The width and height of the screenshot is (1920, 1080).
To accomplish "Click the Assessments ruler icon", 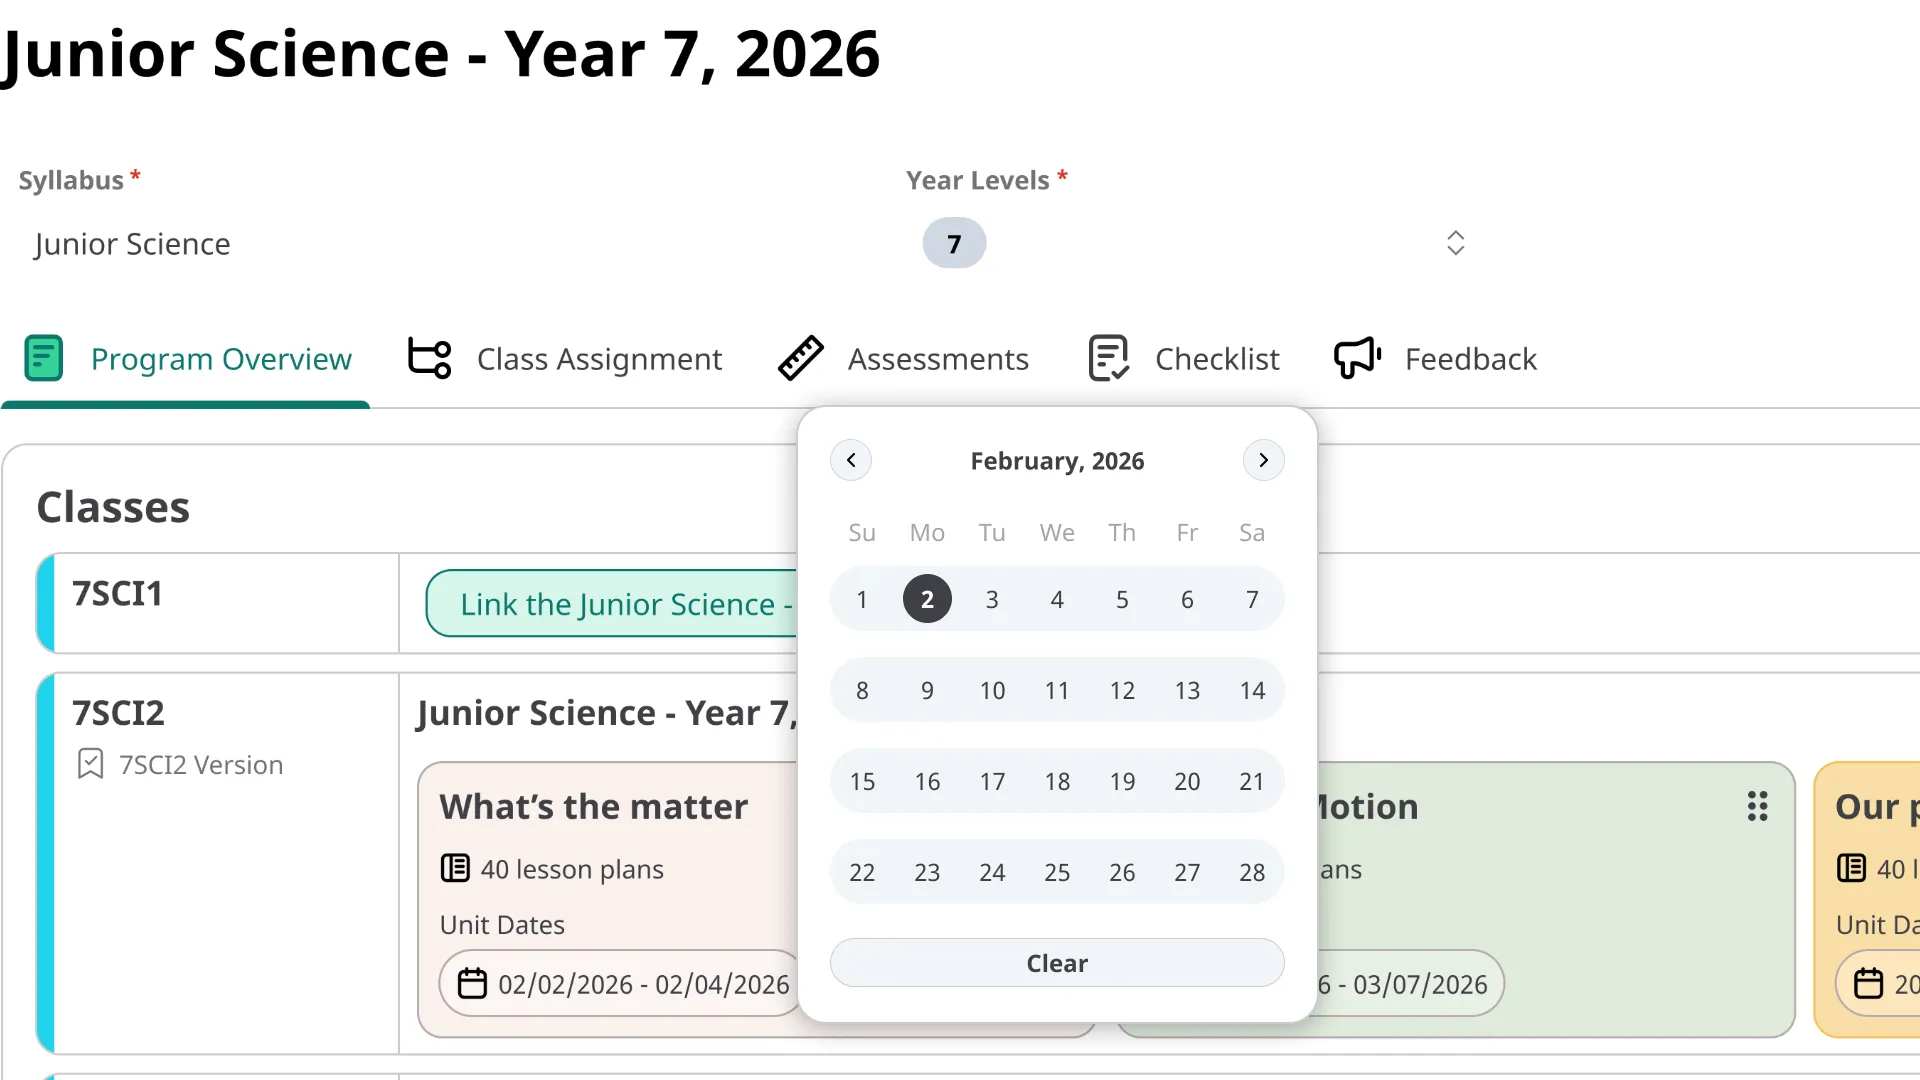I will click(x=801, y=358).
